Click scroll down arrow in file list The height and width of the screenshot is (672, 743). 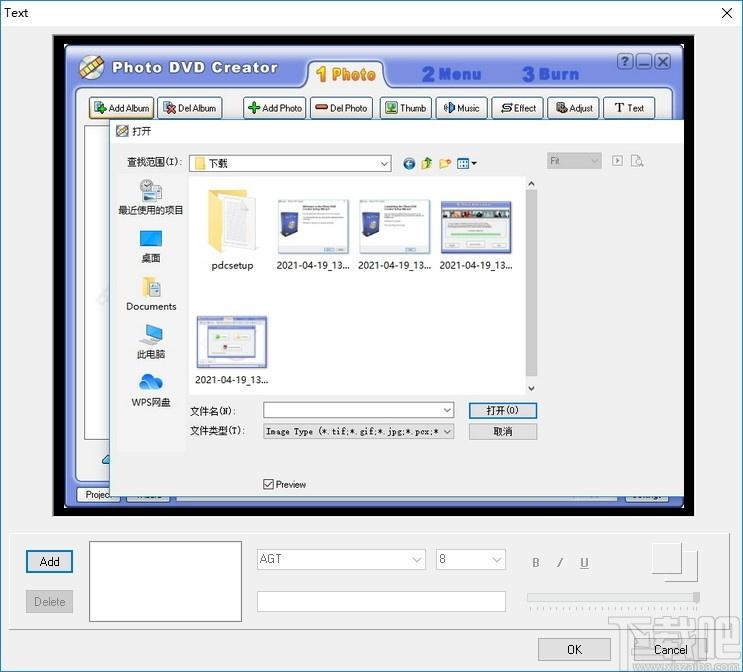(531, 388)
